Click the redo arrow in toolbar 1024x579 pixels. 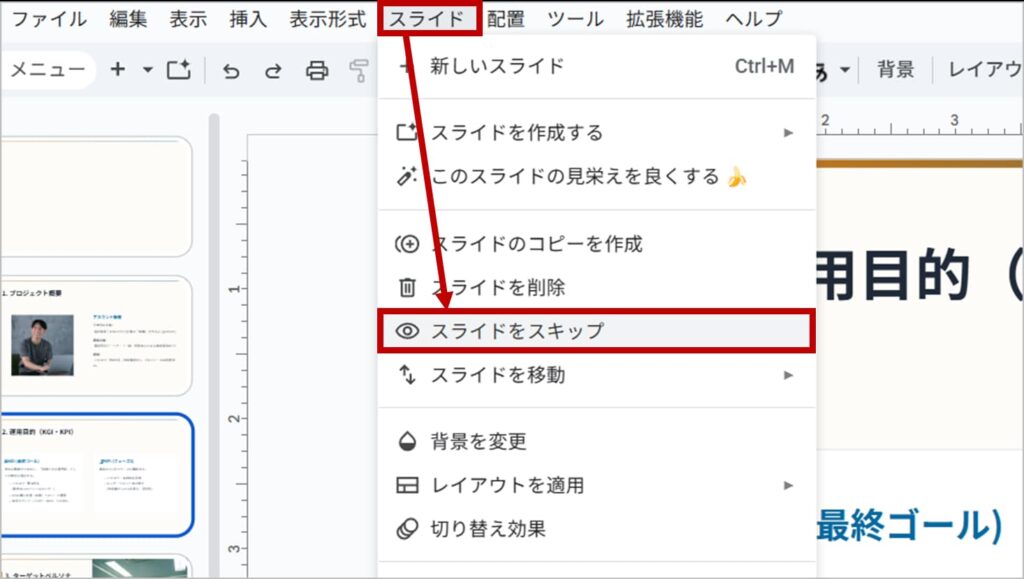(x=273, y=70)
